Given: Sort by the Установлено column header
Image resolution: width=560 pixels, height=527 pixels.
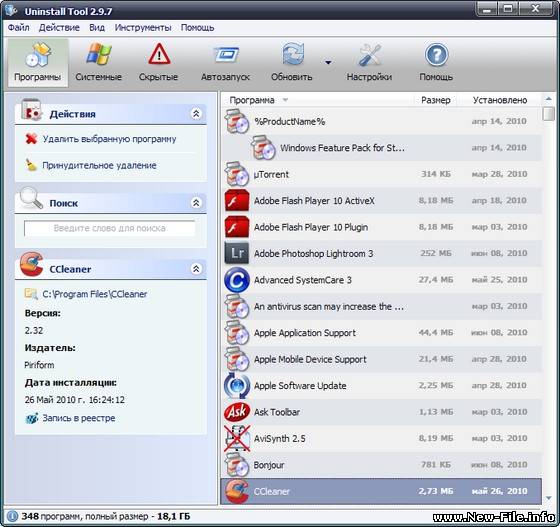Looking at the screenshot, I should pos(500,100).
